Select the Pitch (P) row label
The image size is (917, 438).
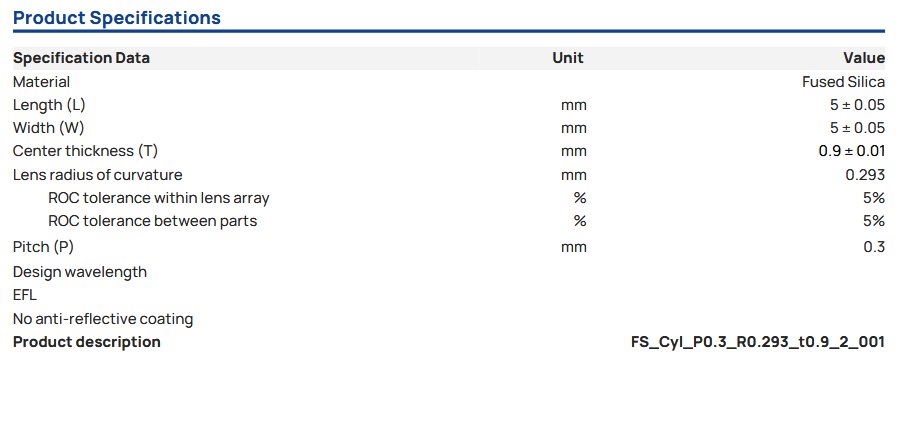(43, 246)
